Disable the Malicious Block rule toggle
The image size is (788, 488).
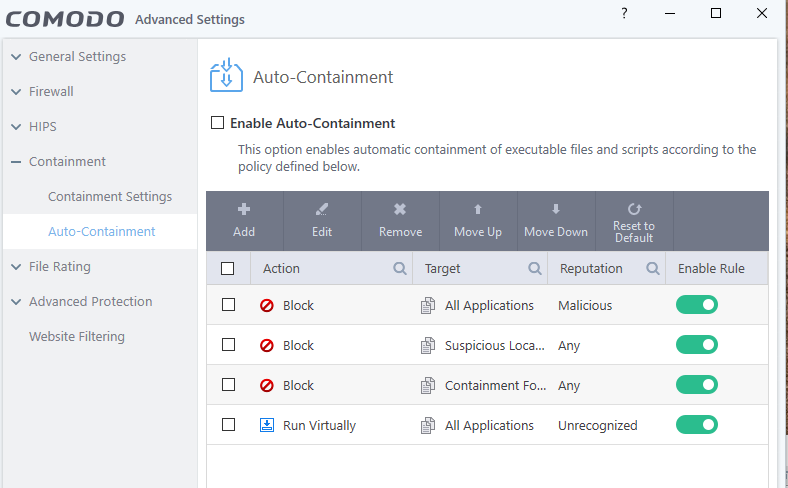pos(697,305)
